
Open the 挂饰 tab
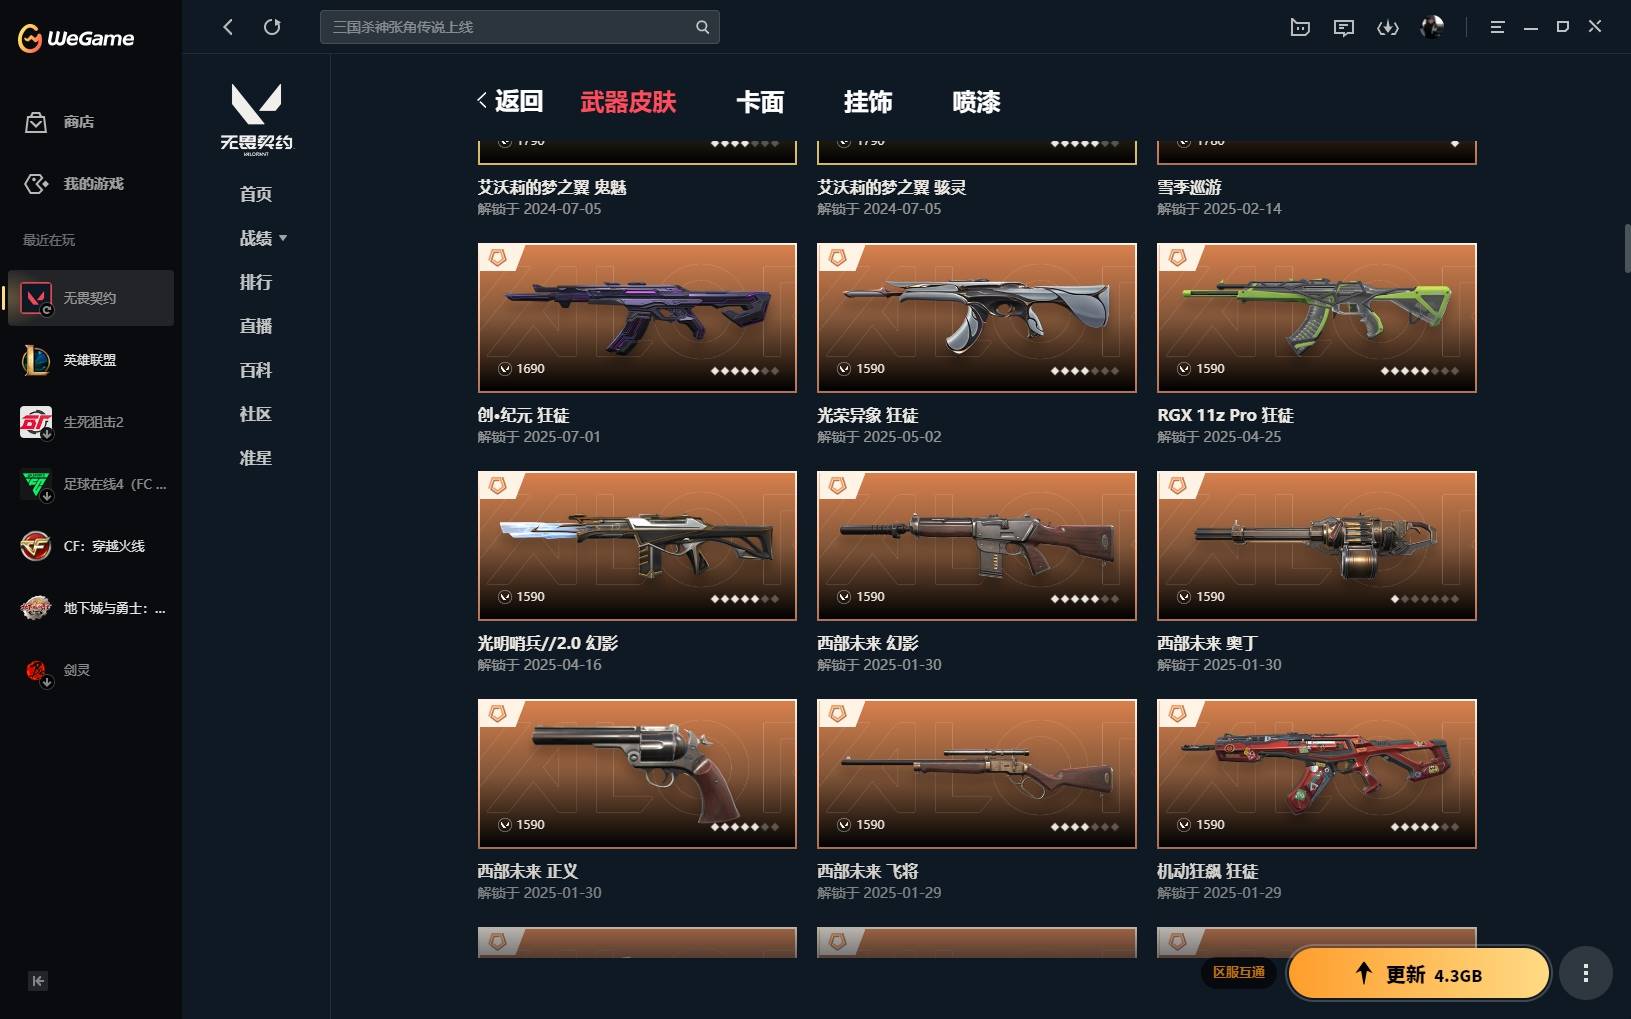[868, 102]
